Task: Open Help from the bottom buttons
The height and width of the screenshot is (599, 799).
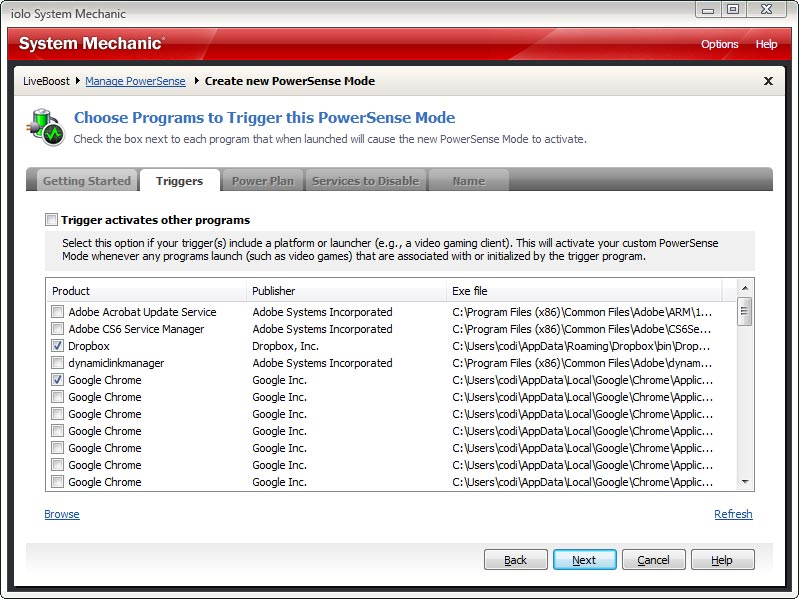Action: pyautogui.click(x=722, y=560)
